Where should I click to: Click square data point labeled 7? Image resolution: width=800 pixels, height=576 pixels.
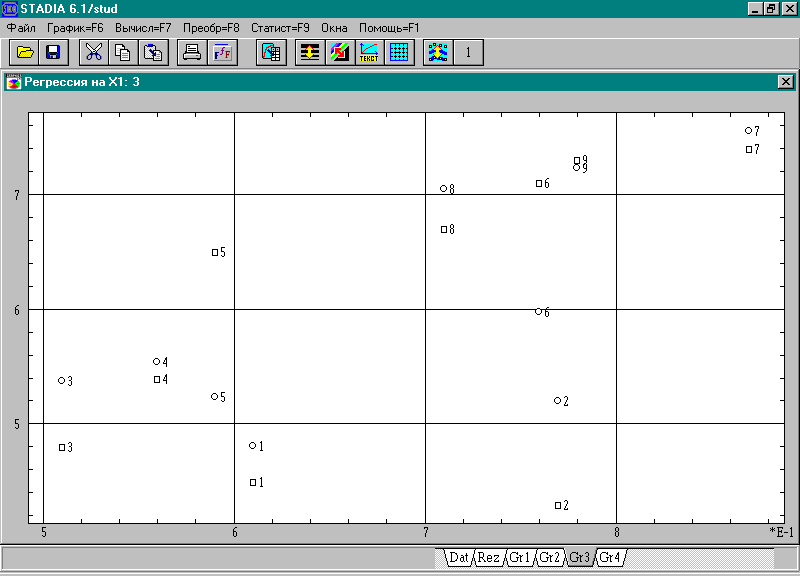[x=749, y=149]
